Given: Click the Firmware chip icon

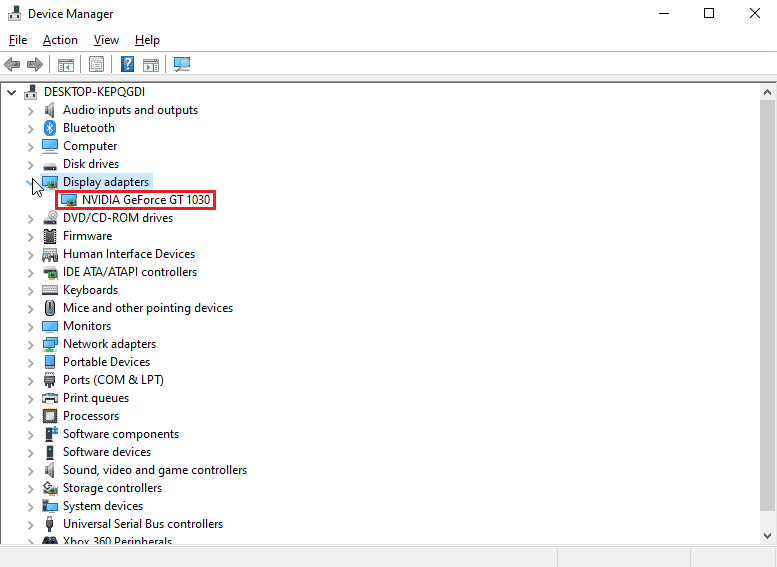Looking at the screenshot, I should coord(50,236).
